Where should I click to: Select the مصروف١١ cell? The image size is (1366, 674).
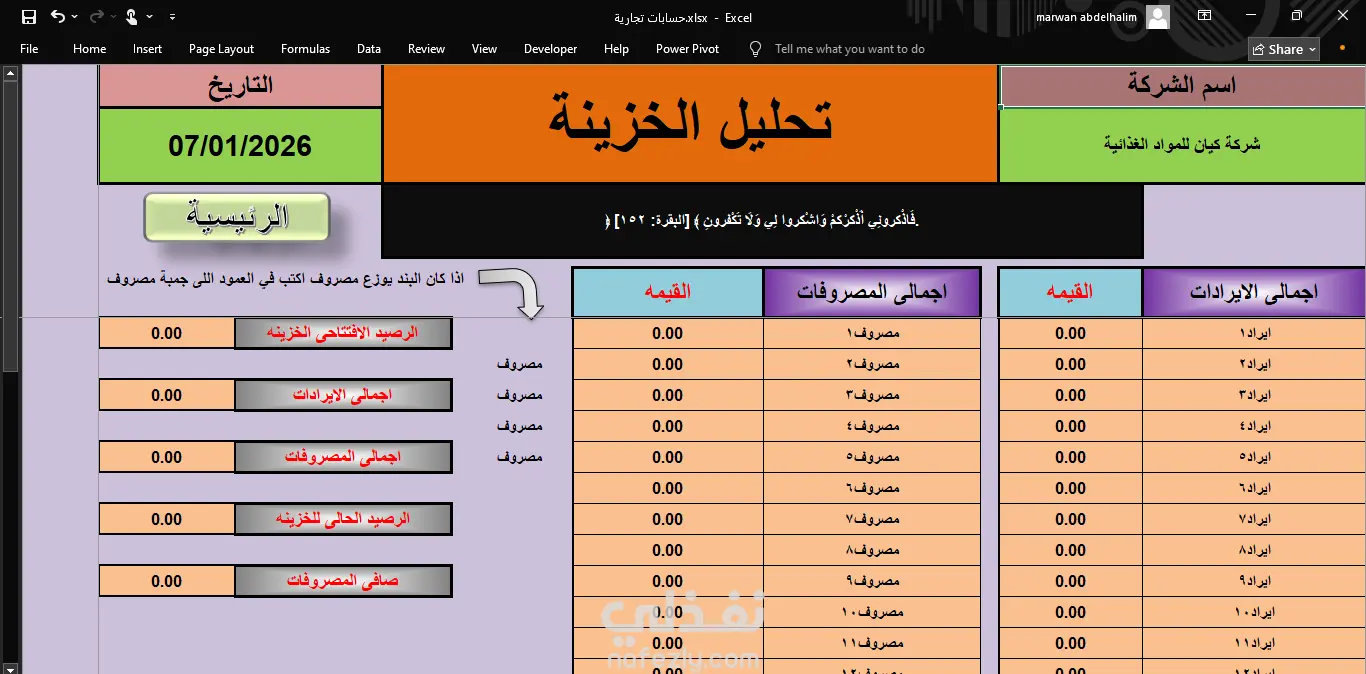click(x=872, y=643)
